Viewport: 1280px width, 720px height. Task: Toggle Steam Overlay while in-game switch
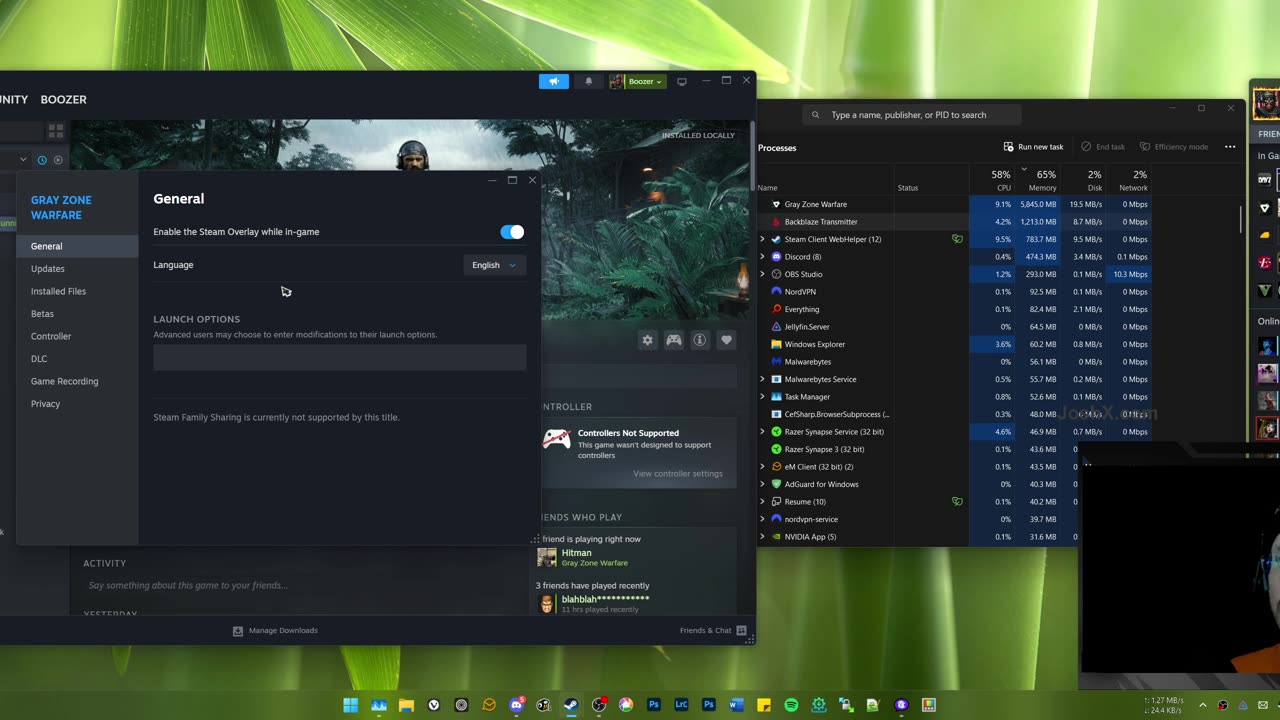pyautogui.click(x=512, y=232)
